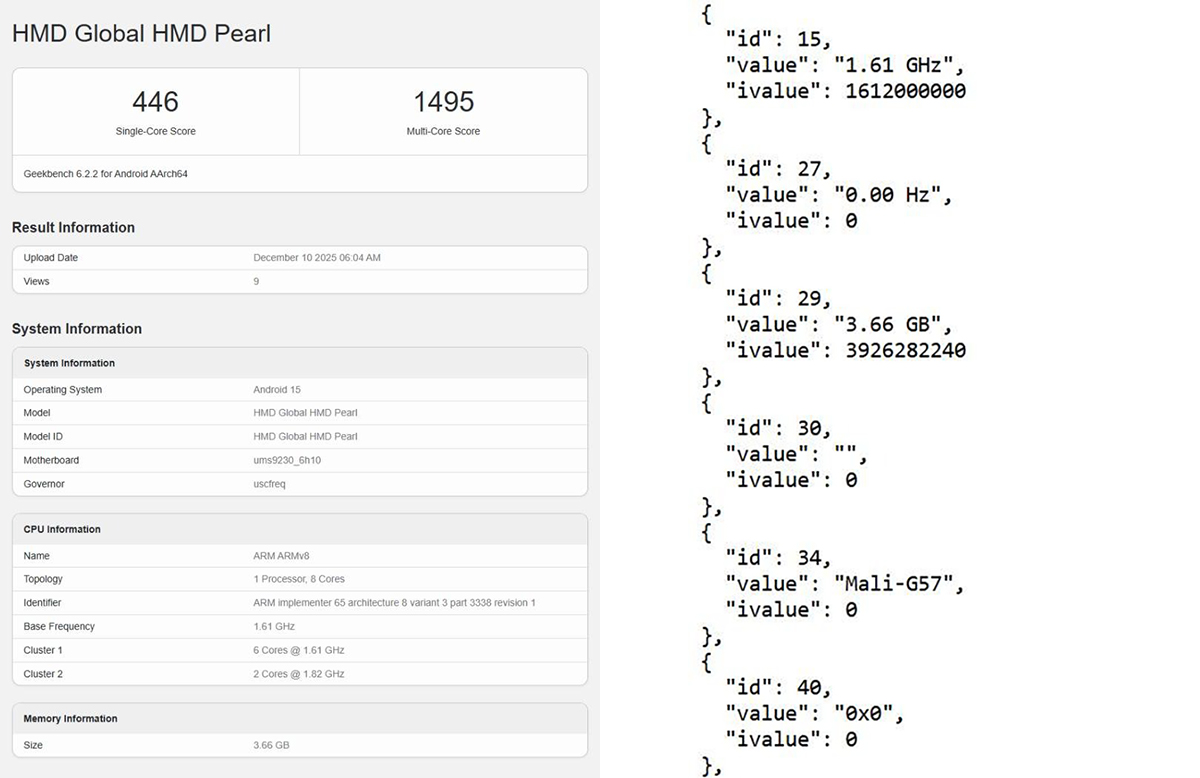Click the Operating System value Android 15
The width and height of the screenshot is (1200, 778).
click(x=277, y=390)
